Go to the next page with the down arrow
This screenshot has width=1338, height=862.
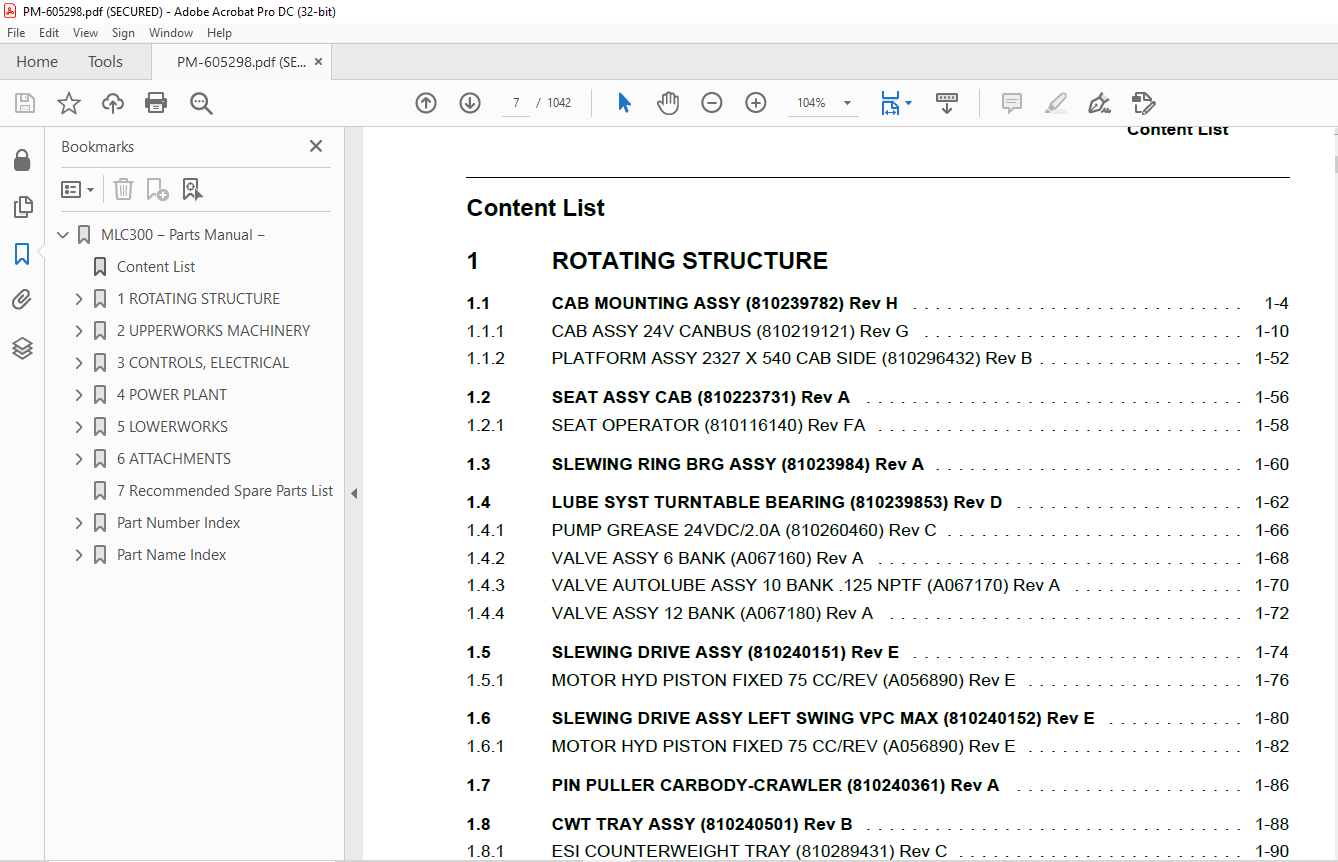coord(470,103)
